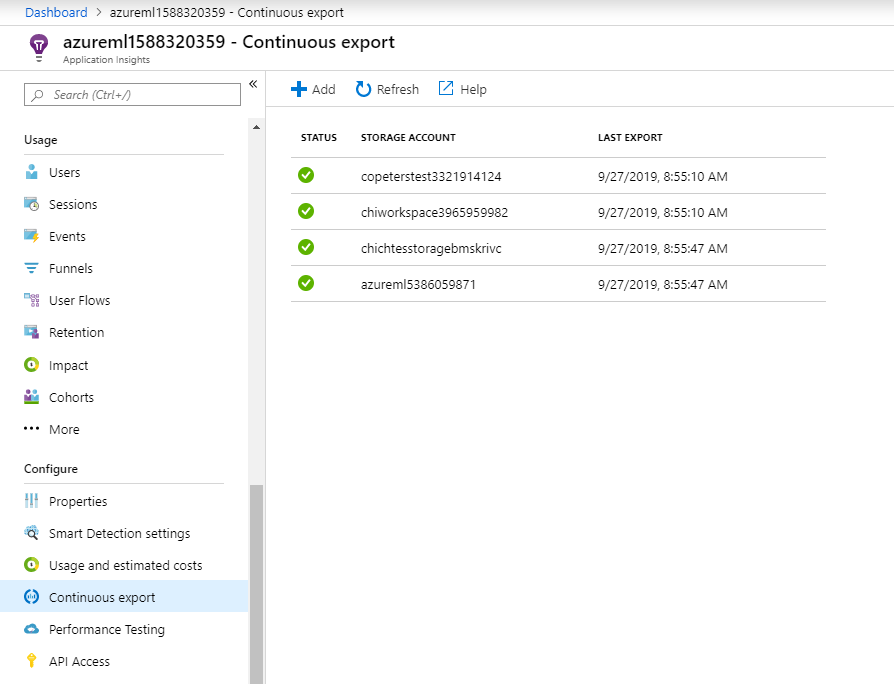Image resolution: width=894 pixels, height=684 pixels.
Task: Click green status check for copeterstest3321914124
Action: [306, 175]
